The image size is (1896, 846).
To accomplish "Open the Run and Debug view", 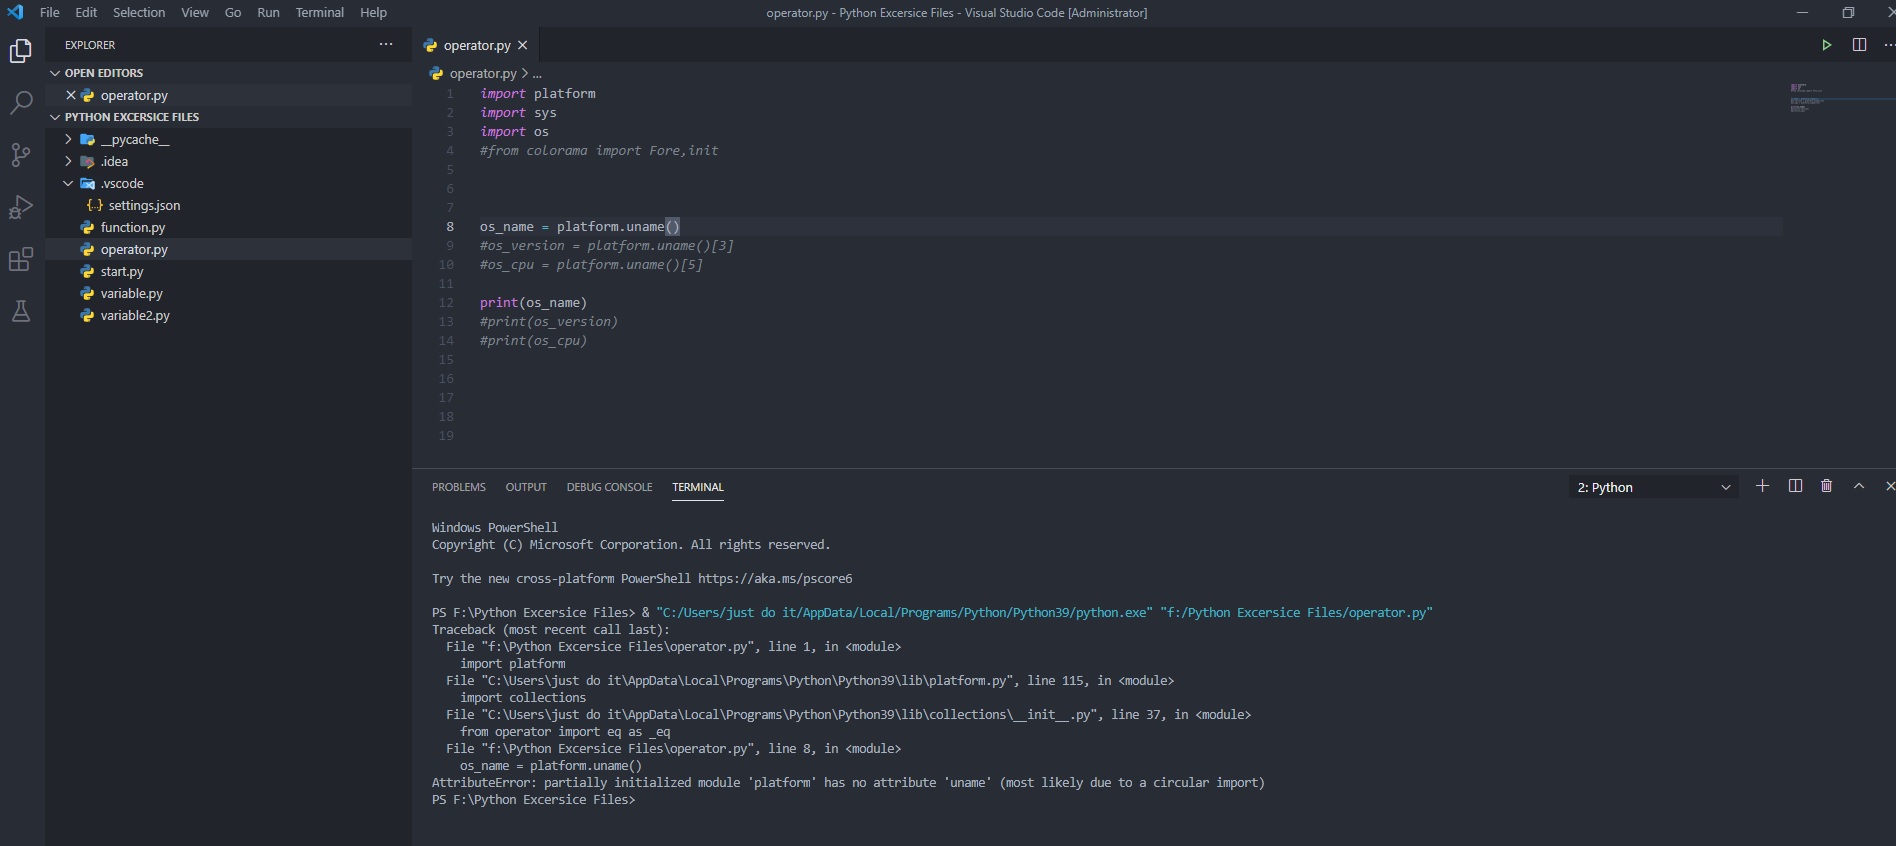I will coord(21,207).
